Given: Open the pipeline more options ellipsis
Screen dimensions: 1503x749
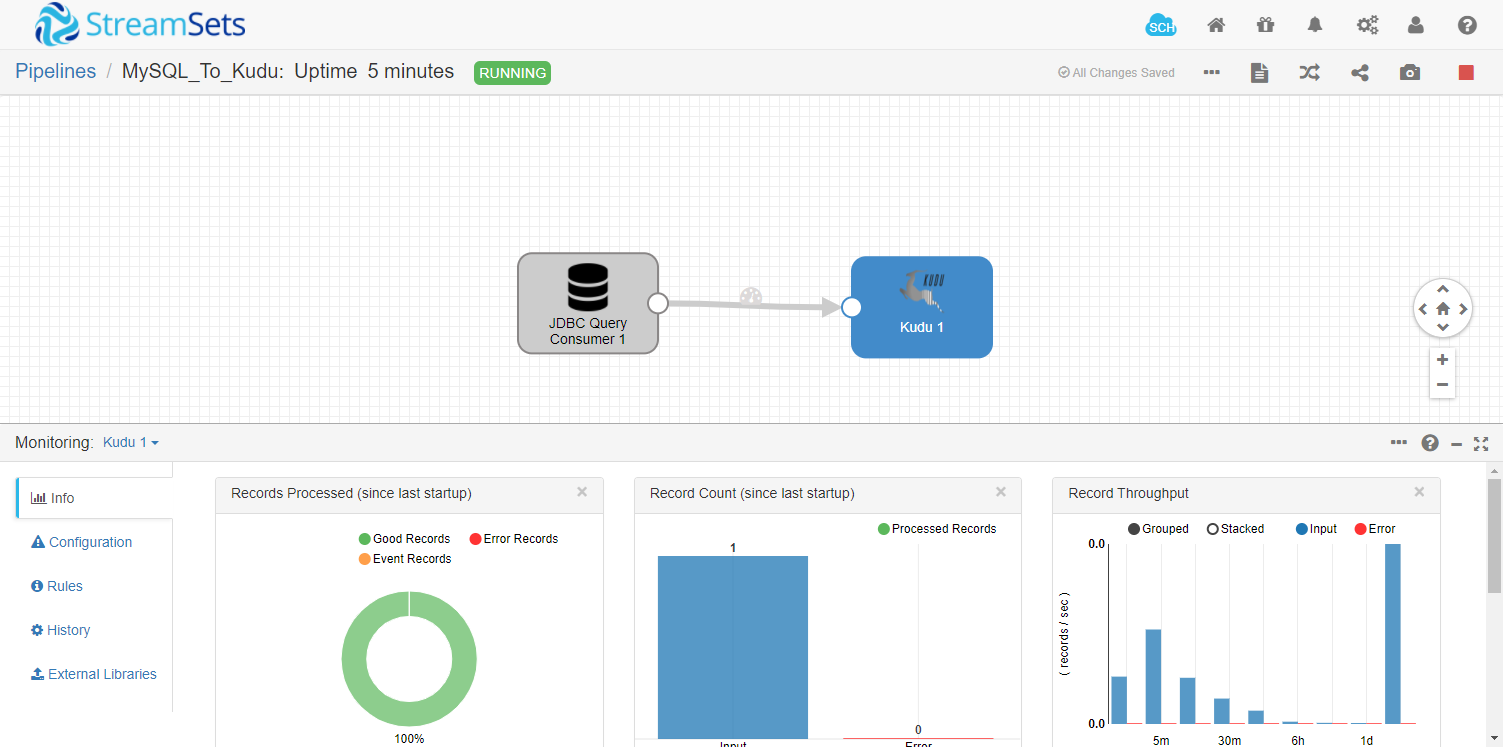Looking at the screenshot, I should click(x=1211, y=72).
